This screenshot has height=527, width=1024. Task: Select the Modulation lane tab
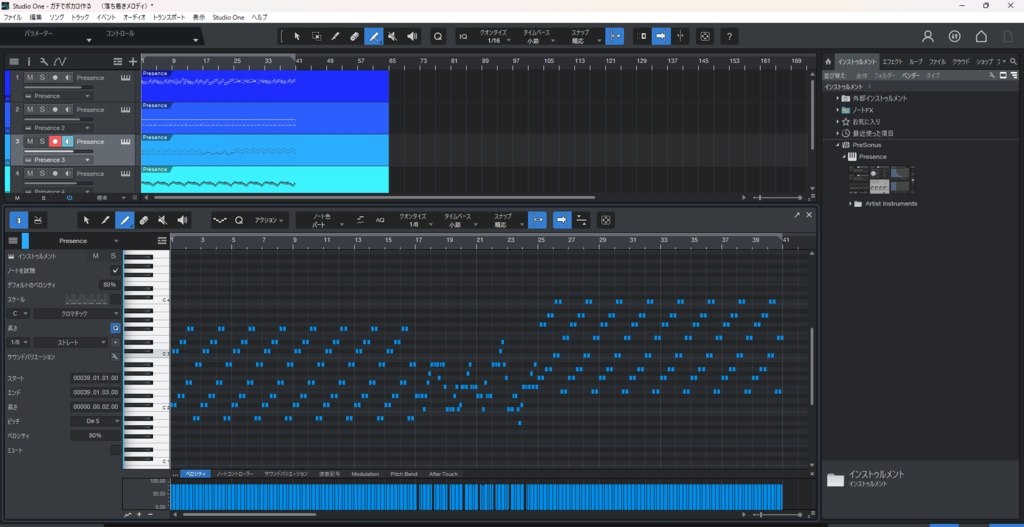(365, 474)
